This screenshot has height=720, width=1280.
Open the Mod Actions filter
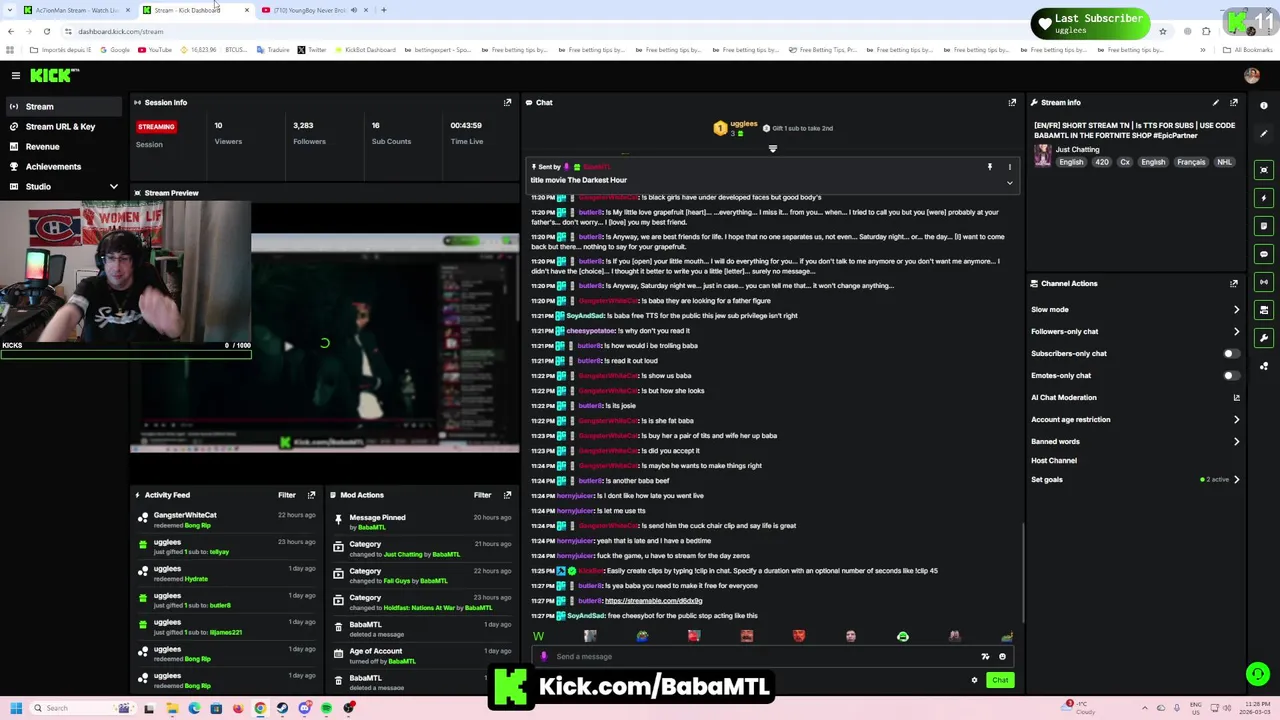pos(482,495)
